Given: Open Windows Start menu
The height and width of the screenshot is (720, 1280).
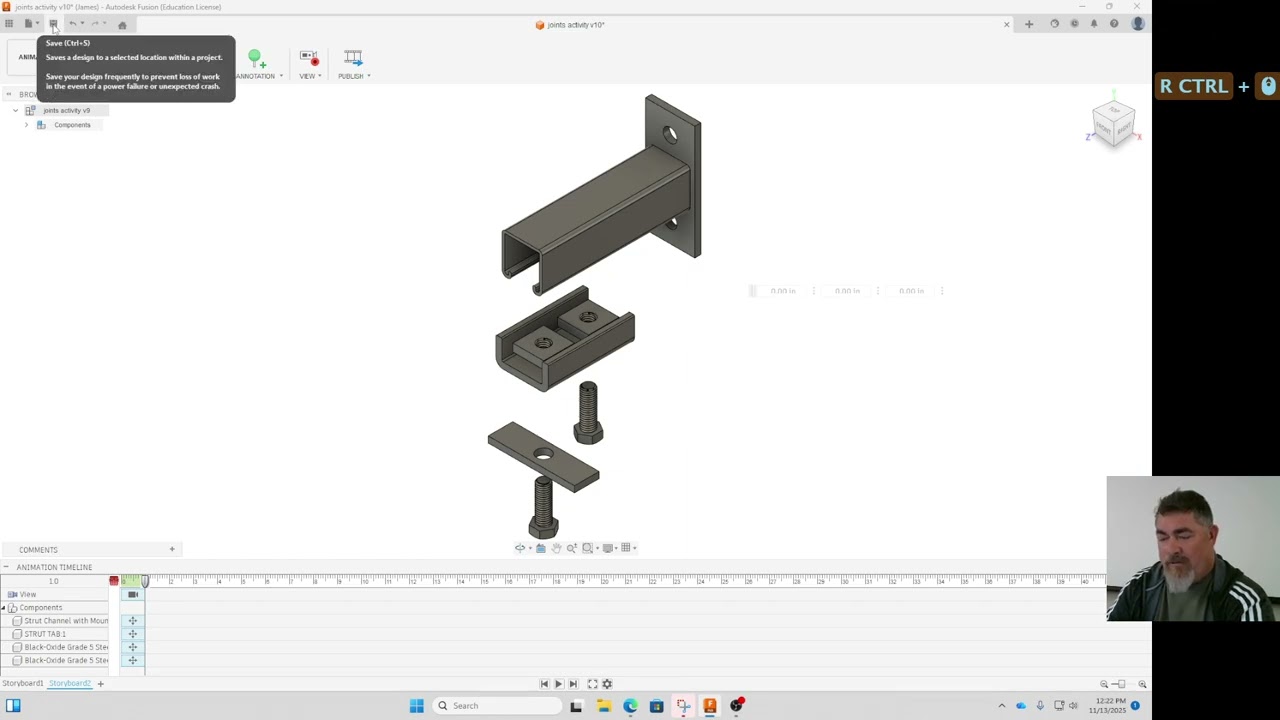Looking at the screenshot, I should (x=416, y=706).
